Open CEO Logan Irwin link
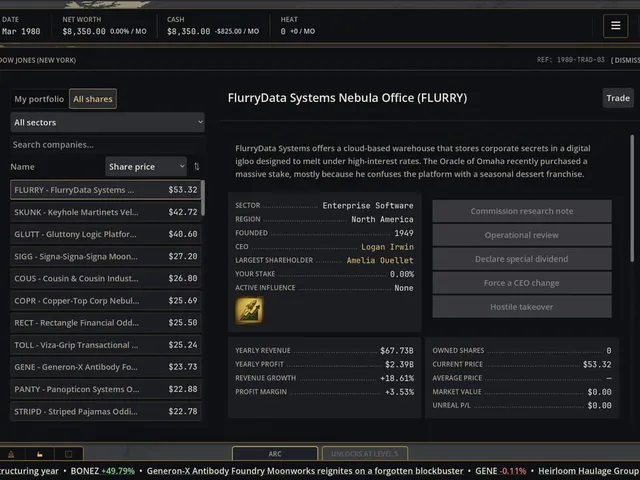This screenshot has width=640, height=480. coord(387,247)
